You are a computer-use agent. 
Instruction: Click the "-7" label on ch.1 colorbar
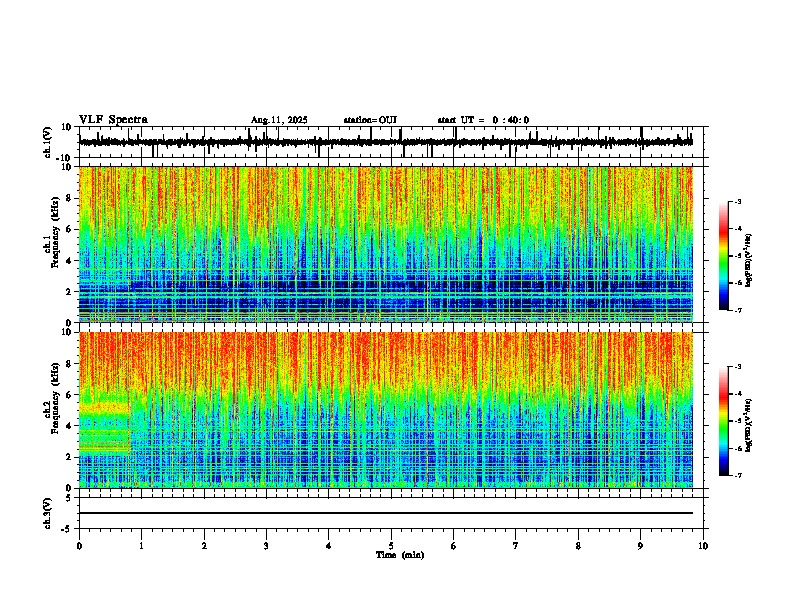click(738, 311)
